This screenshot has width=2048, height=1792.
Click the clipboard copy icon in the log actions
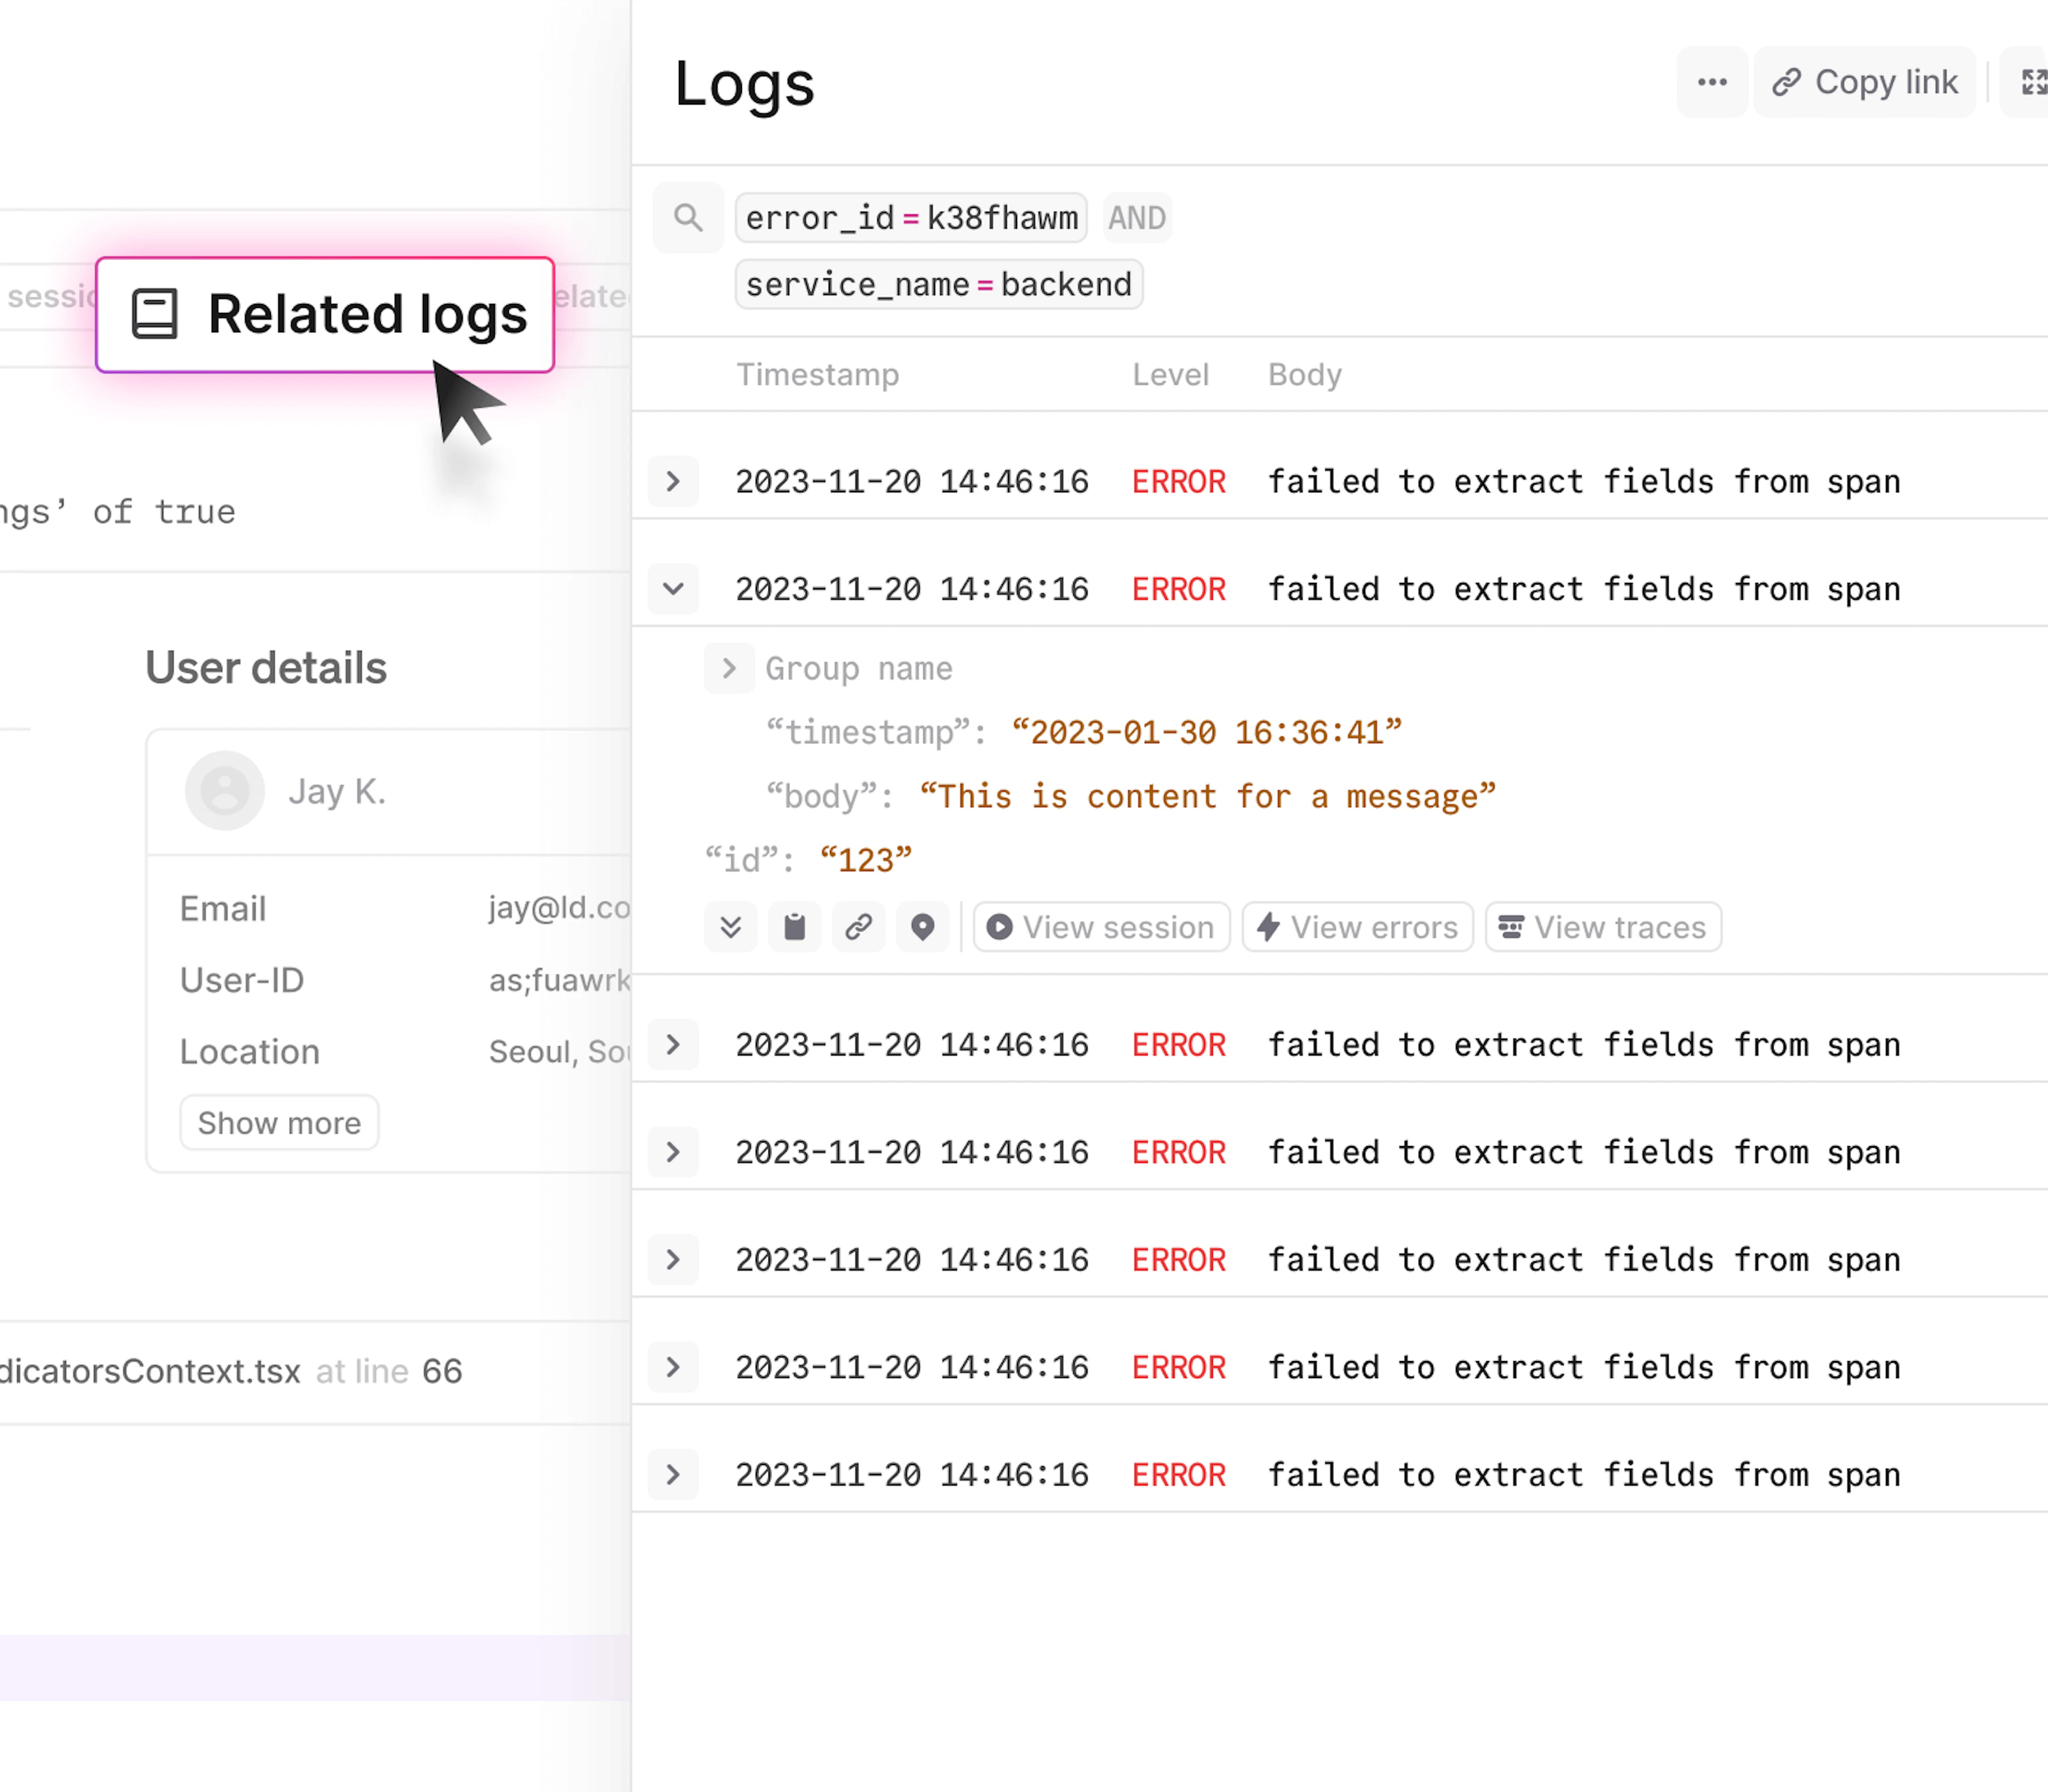[x=795, y=927]
